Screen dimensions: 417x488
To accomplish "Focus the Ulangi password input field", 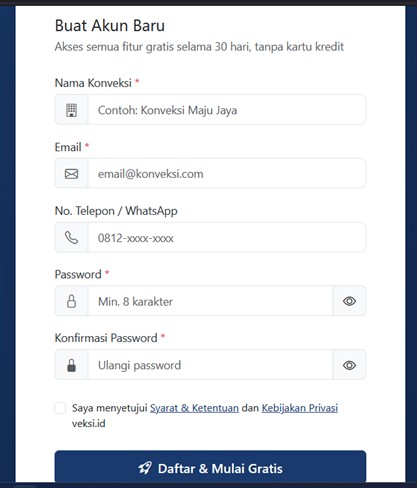I will point(210,365).
